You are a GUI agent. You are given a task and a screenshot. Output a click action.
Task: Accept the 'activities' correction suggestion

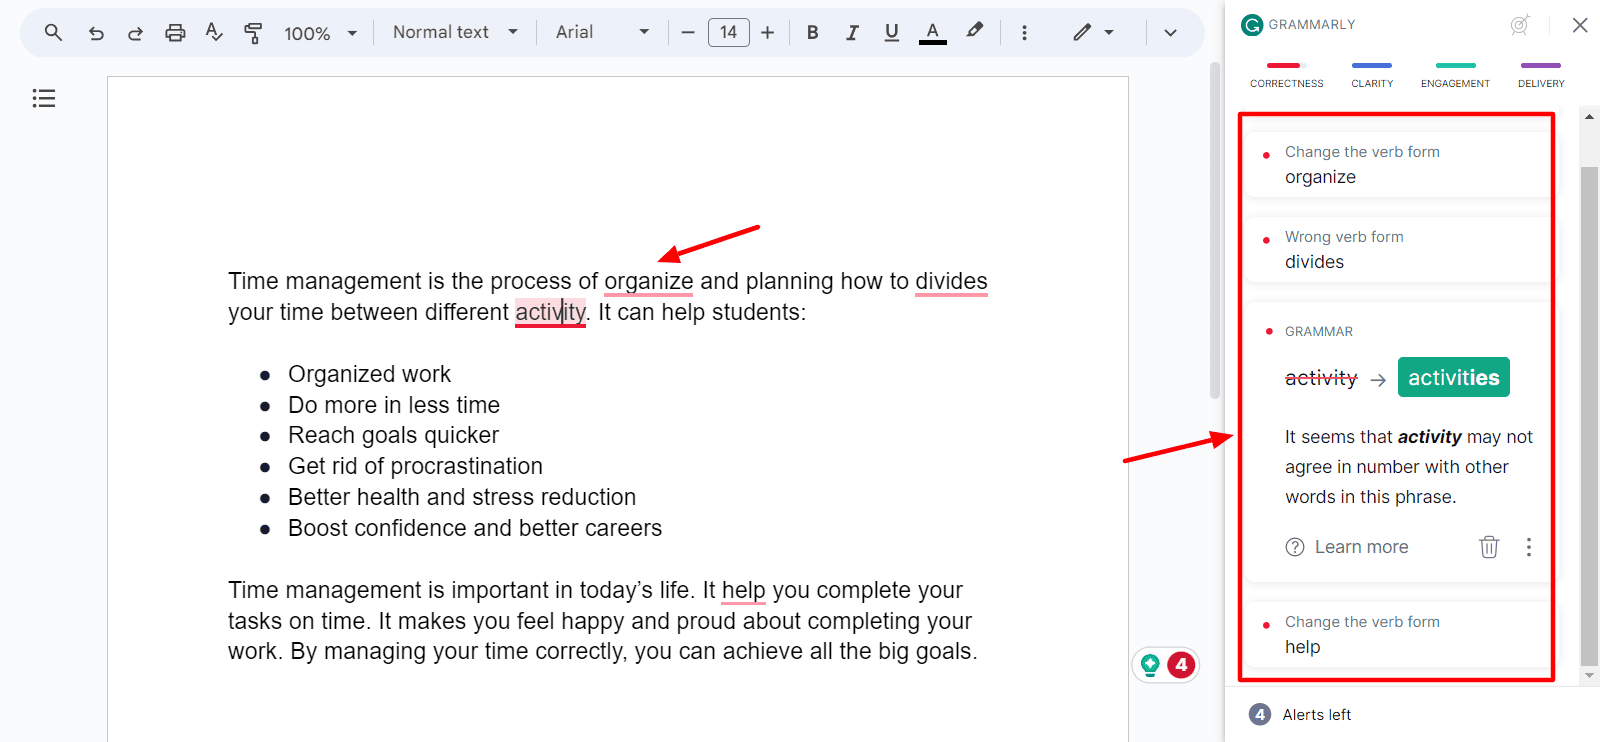pyautogui.click(x=1453, y=378)
